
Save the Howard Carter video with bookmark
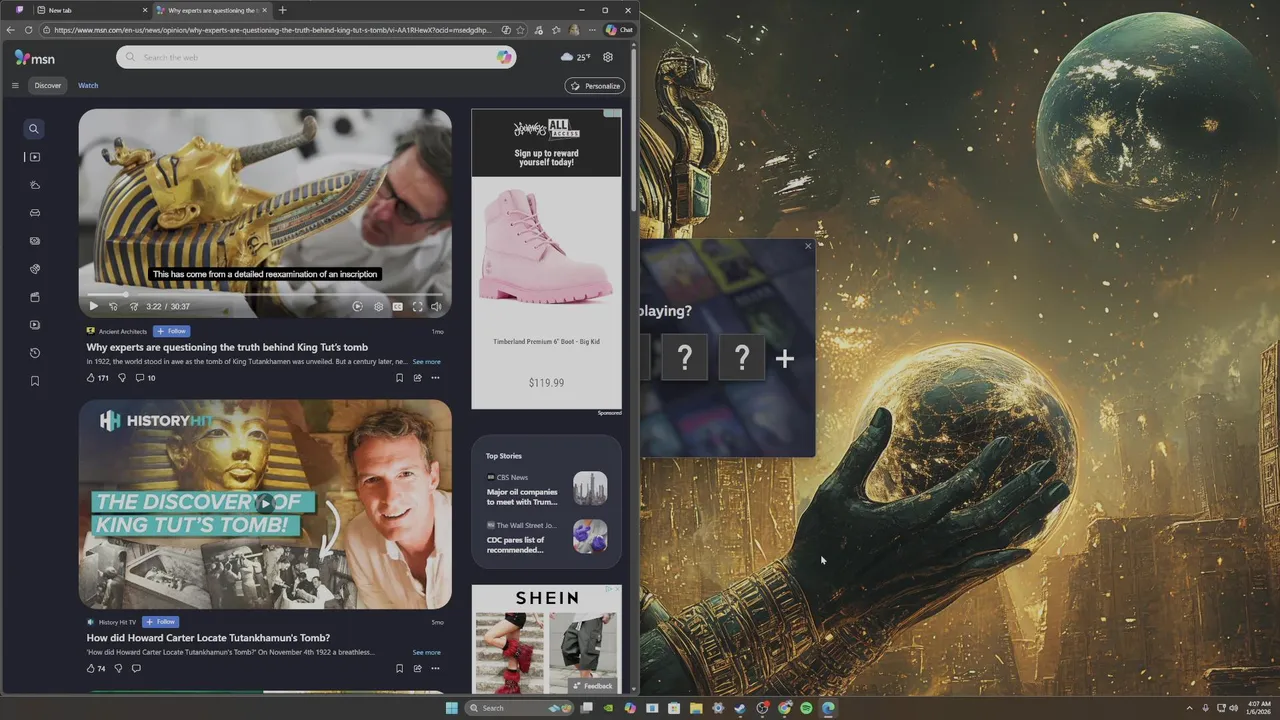(399, 668)
